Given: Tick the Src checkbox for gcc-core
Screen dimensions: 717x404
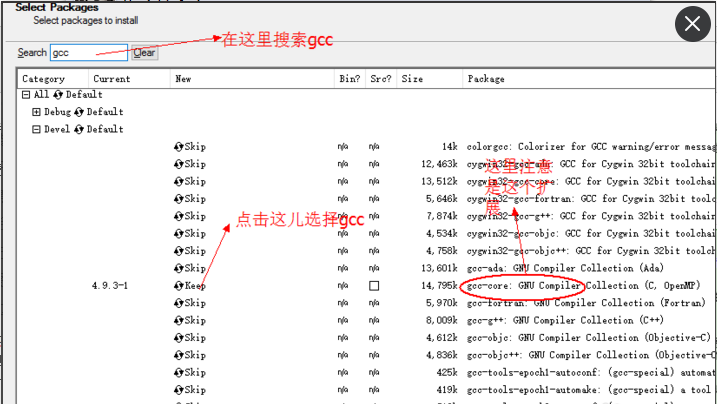Looking at the screenshot, I should click(x=374, y=286).
